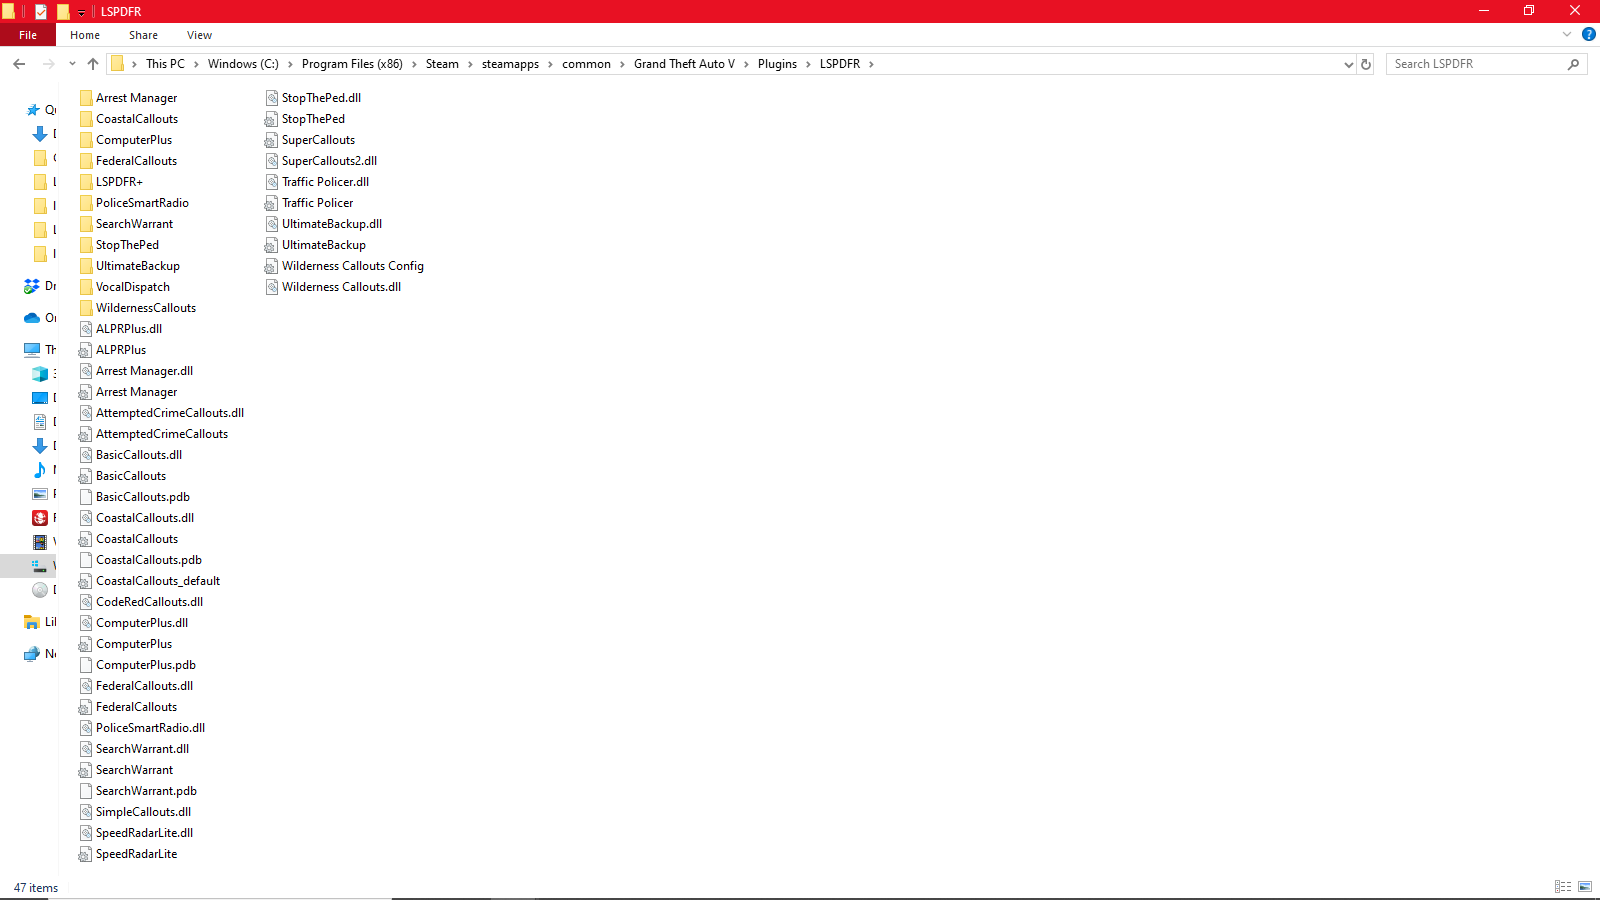
Task: Open Dropbox in navigation pane
Action: tap(40, 286)
